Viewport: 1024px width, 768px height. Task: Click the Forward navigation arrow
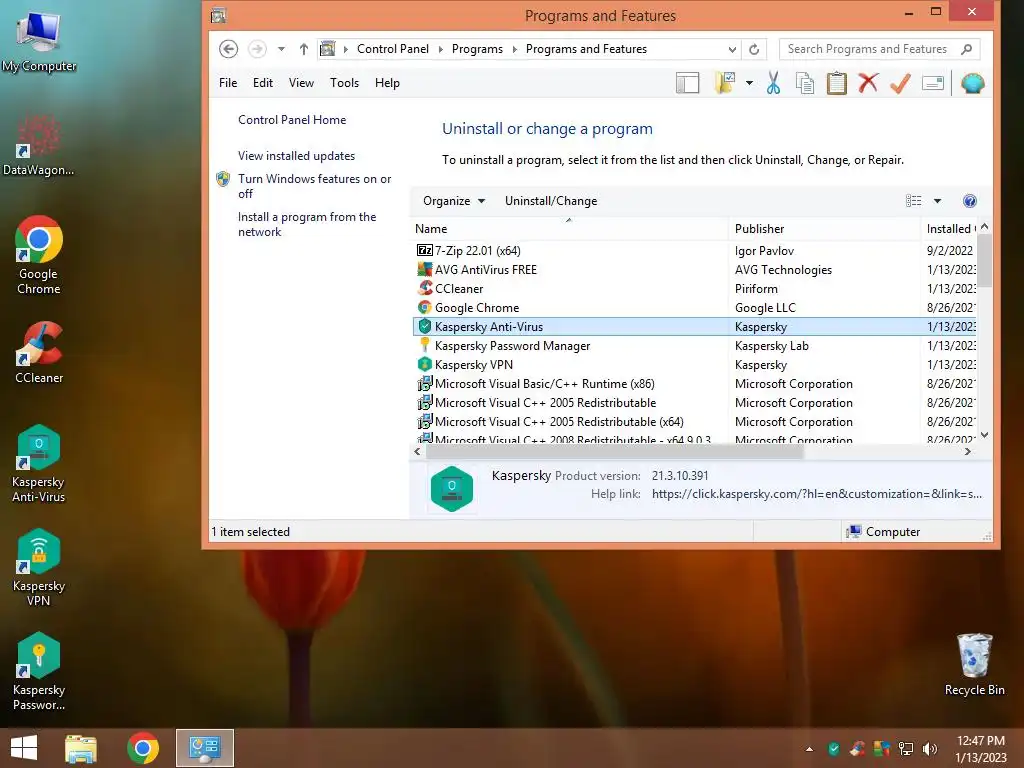point(257,49)
